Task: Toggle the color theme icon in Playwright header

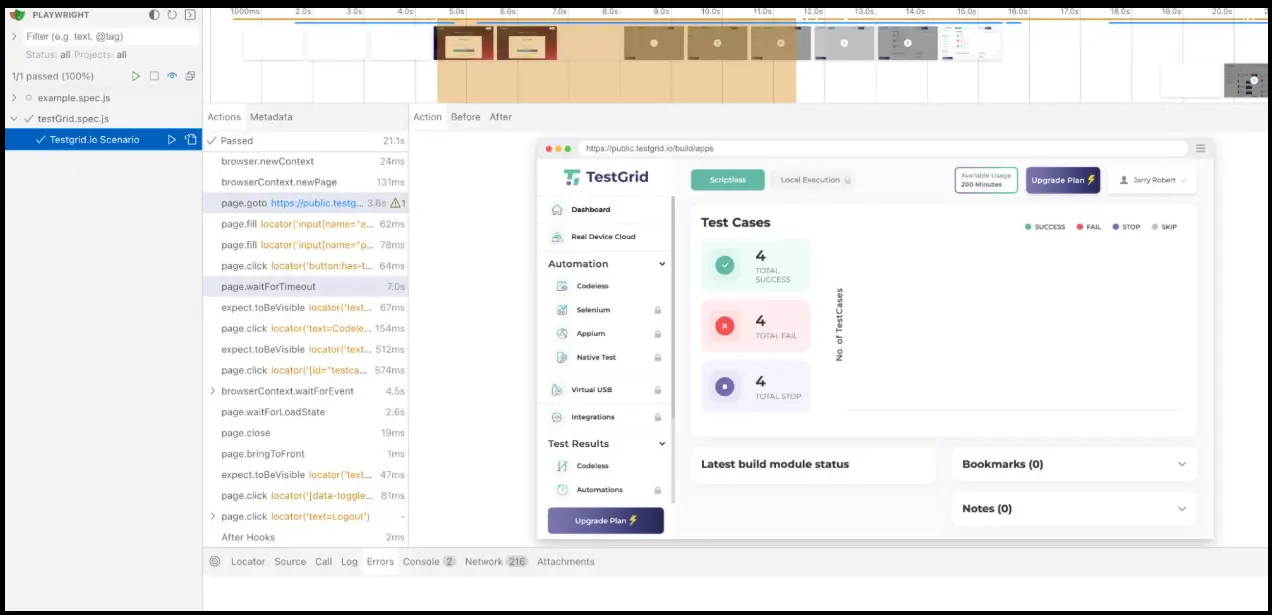Action: point(154,15)
